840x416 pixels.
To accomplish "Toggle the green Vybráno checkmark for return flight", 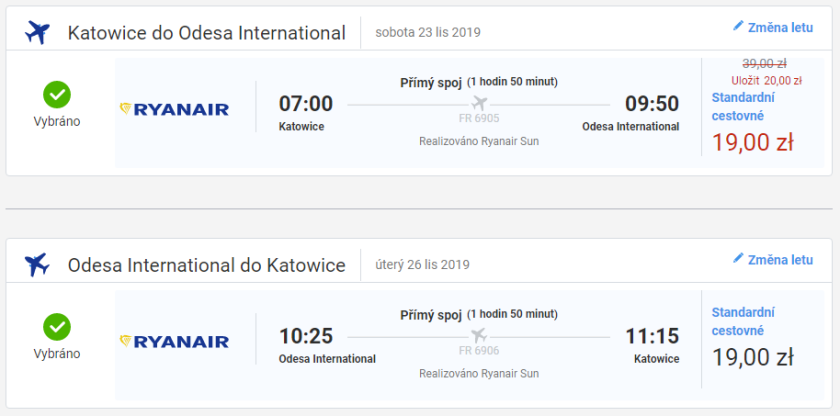I will [x=56, y=326].
